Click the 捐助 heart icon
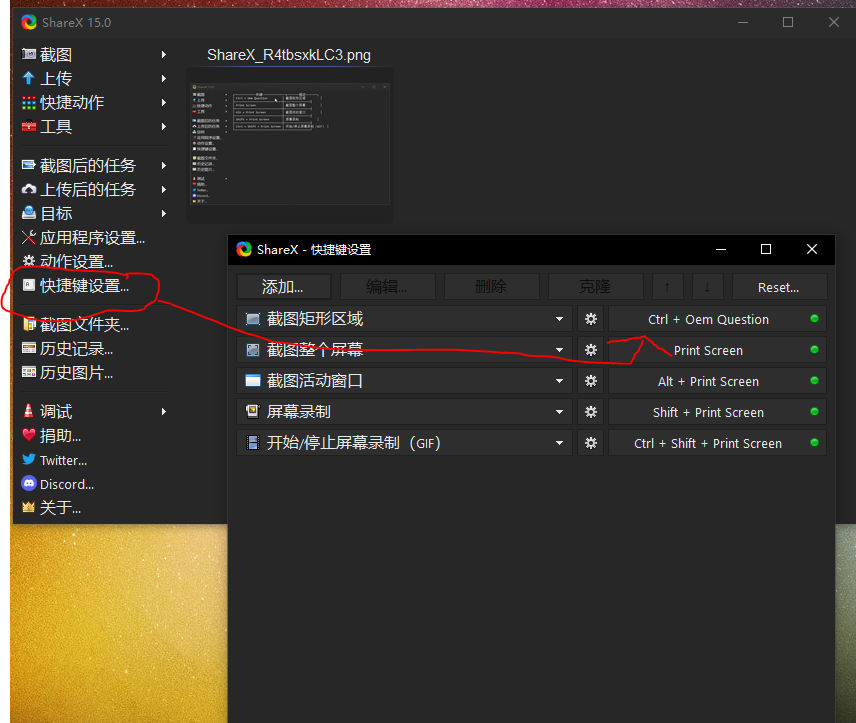The image size is (856, 723). click(x=28, y=435)
